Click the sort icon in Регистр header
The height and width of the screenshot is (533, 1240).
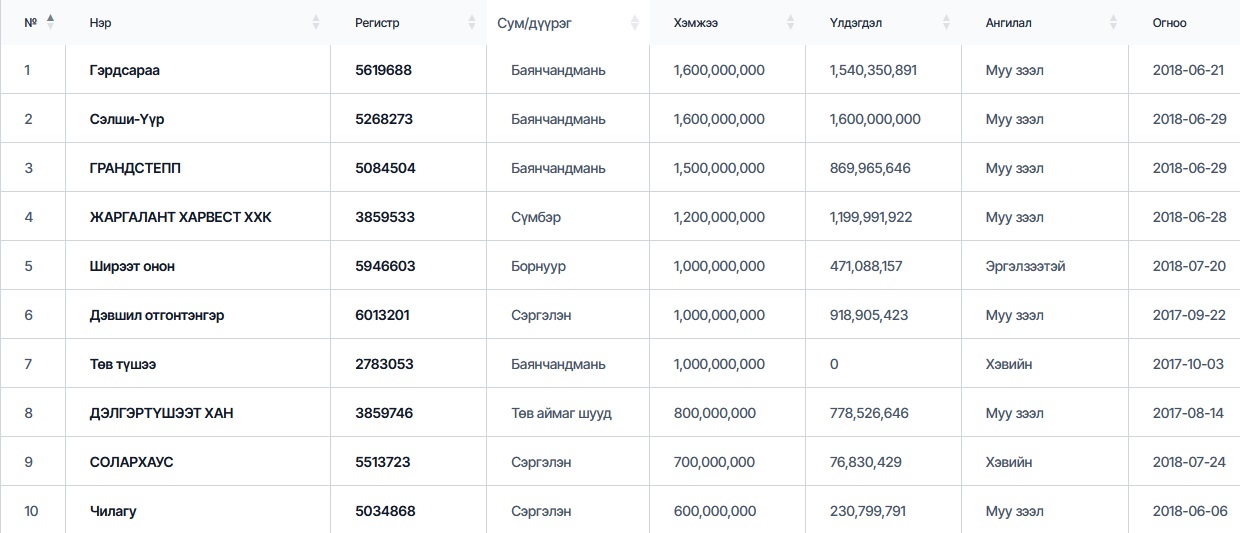coord(472,22)
